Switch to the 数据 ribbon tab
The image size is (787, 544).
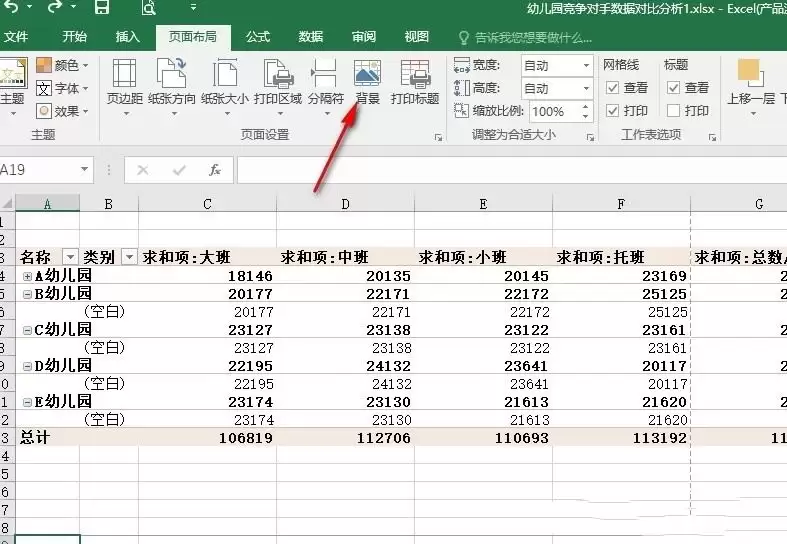coord(311,37)
